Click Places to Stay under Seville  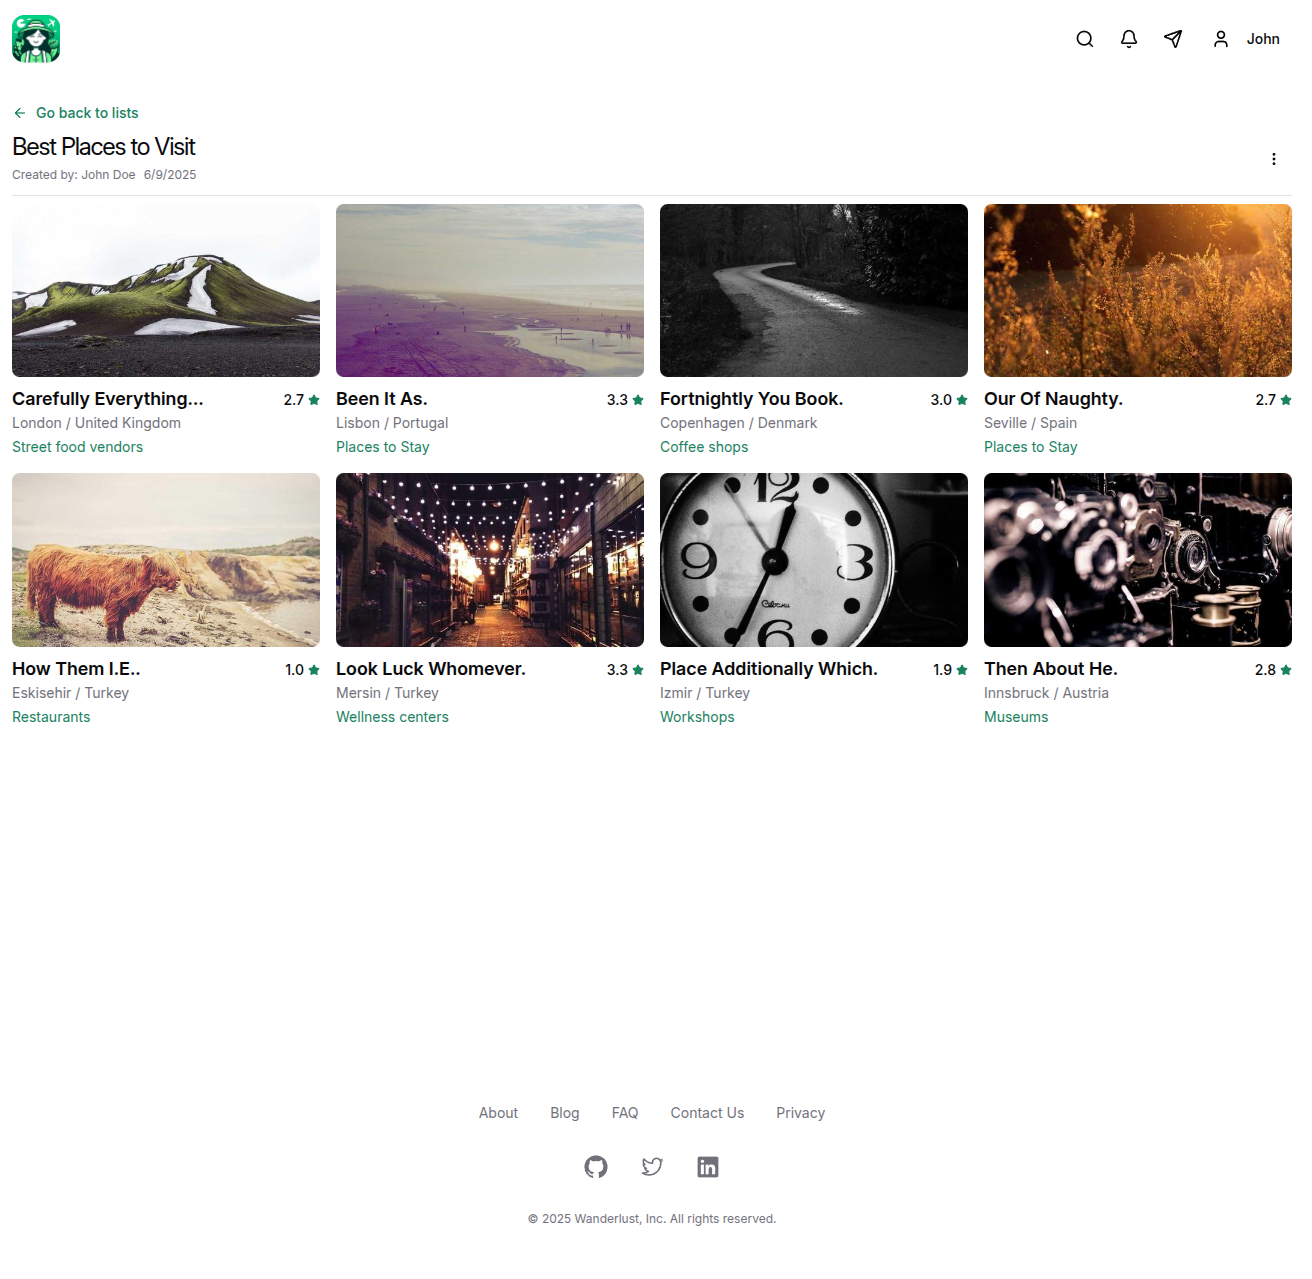1031,447
